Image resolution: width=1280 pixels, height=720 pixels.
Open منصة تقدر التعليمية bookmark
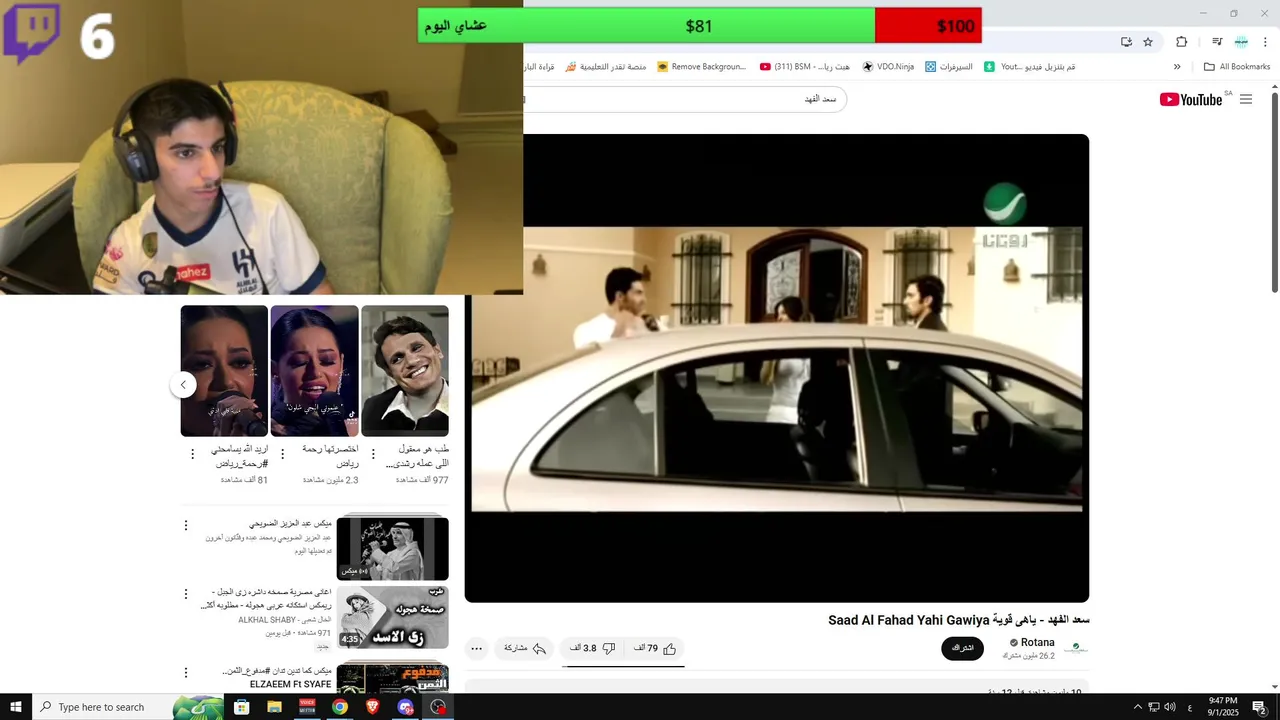(x=605, y=67)
